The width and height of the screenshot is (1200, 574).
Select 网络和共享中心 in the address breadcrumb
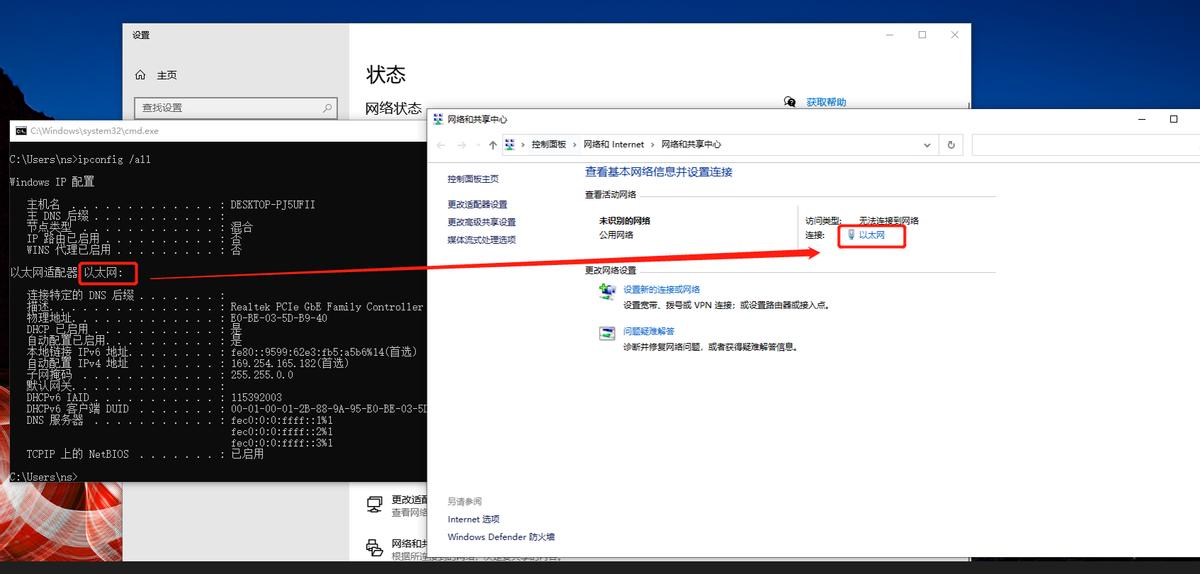[690, 145]
